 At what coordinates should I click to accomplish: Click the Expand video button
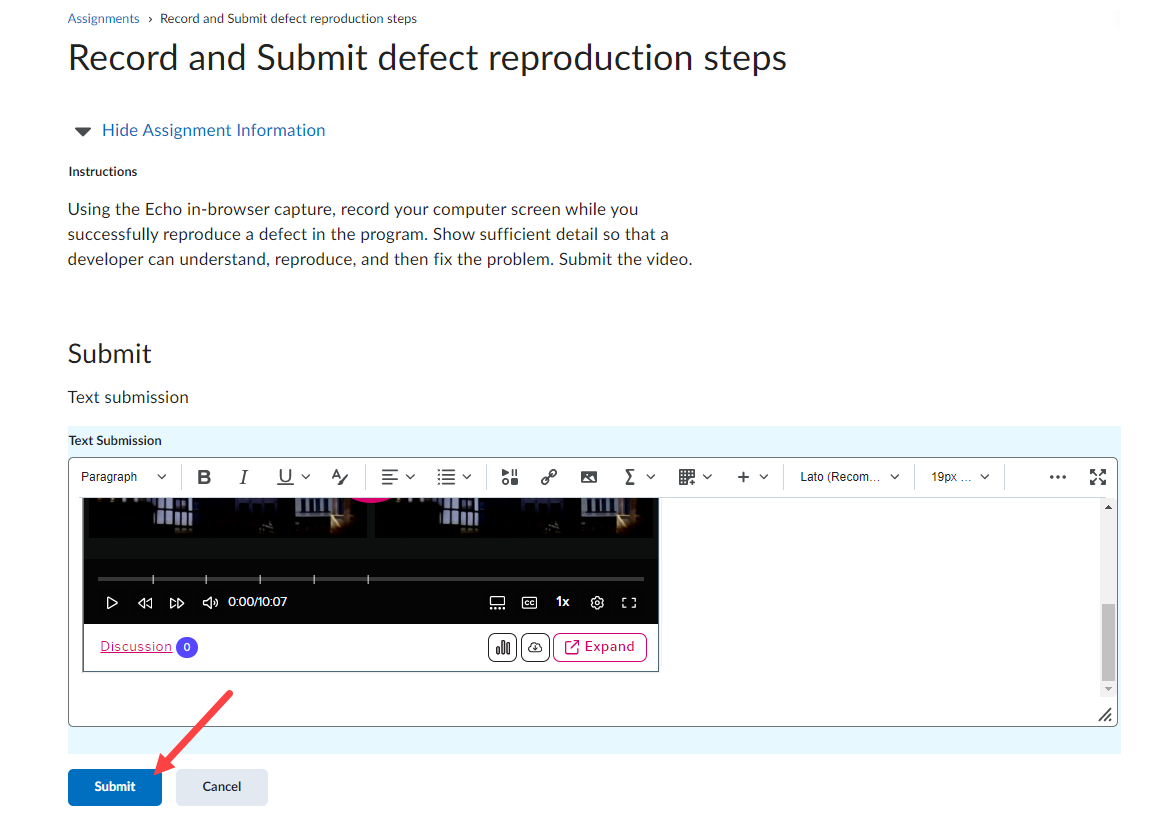pyautogui.click(x=600, y=647)
